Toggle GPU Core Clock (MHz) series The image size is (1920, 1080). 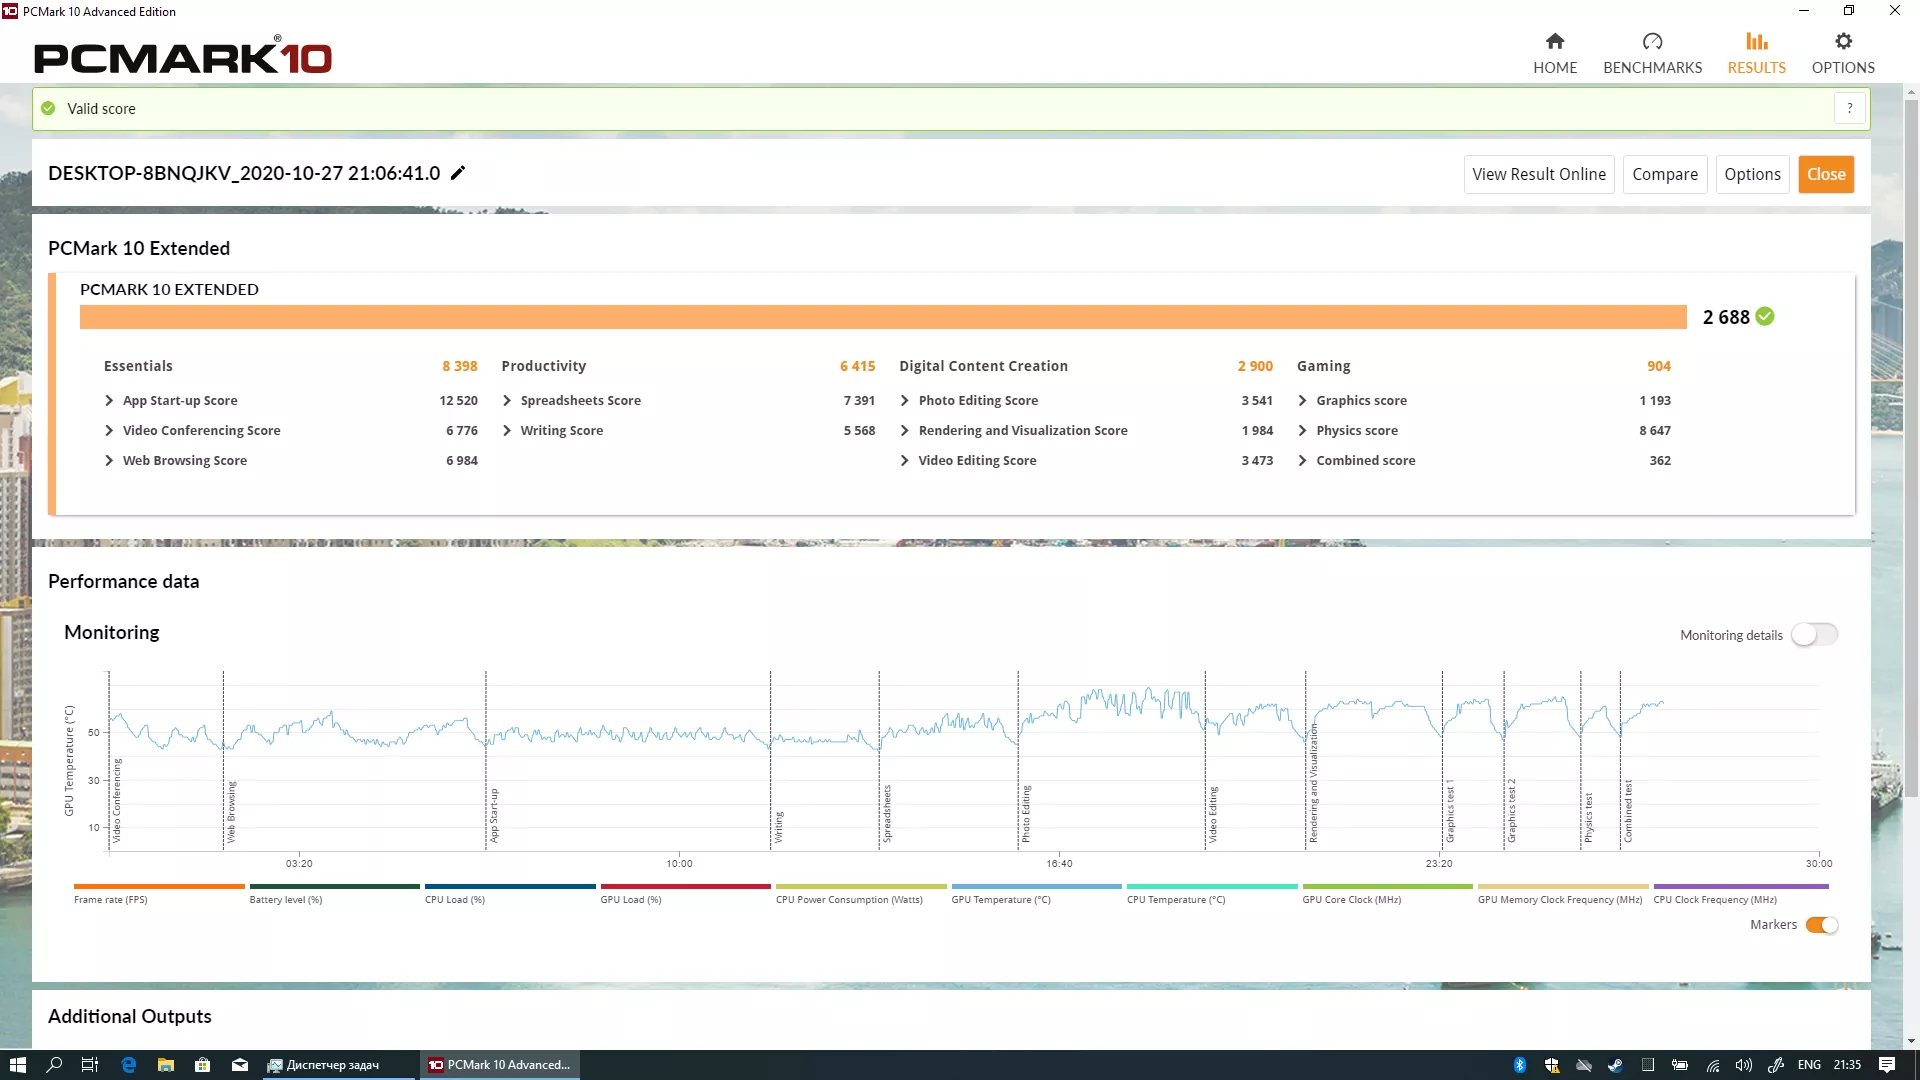1387,893
